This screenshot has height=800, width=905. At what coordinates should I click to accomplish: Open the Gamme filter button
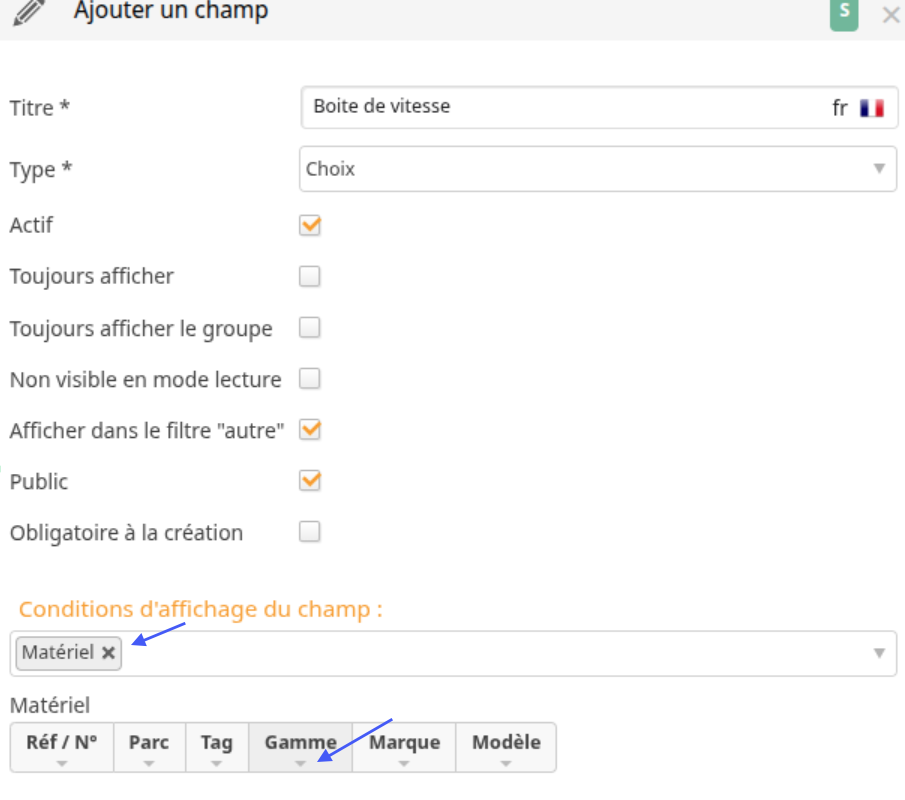300,747
